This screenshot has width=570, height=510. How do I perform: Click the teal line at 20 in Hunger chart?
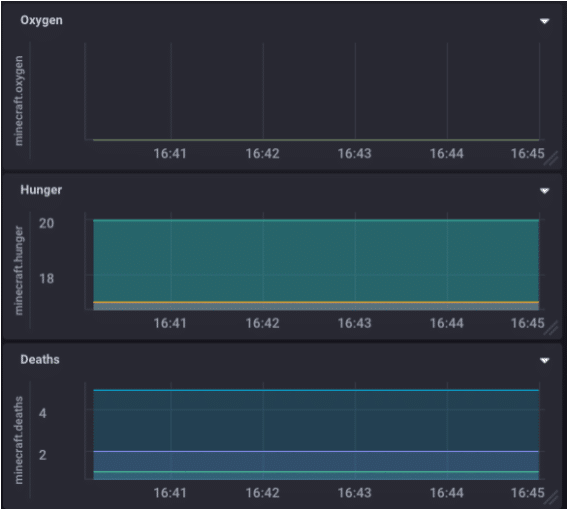(316, 220)
